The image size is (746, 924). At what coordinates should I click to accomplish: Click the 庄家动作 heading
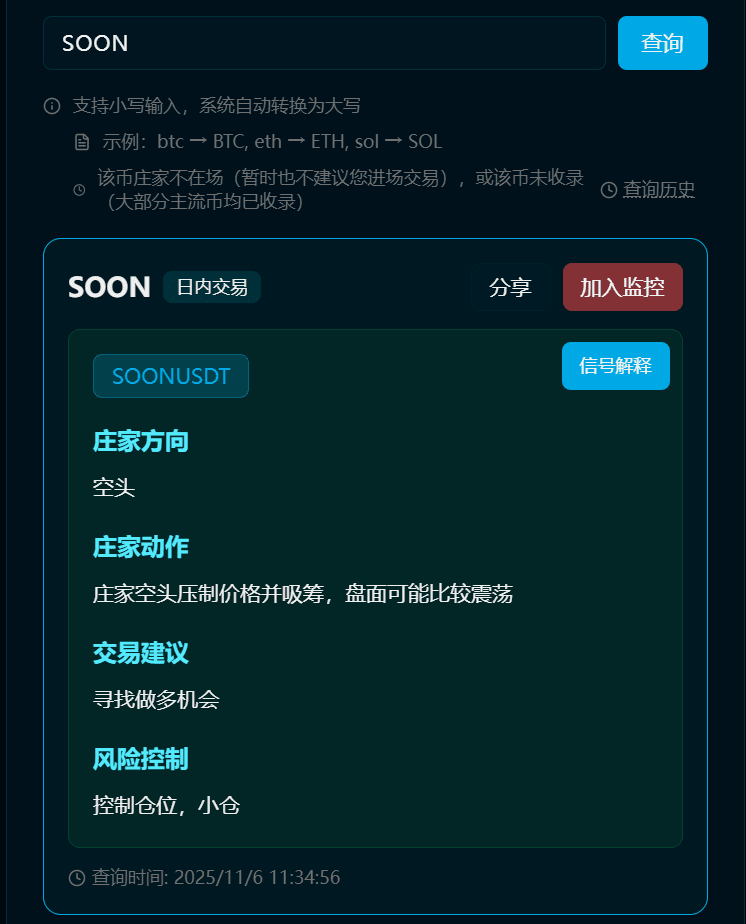click(x=140, y=547)
